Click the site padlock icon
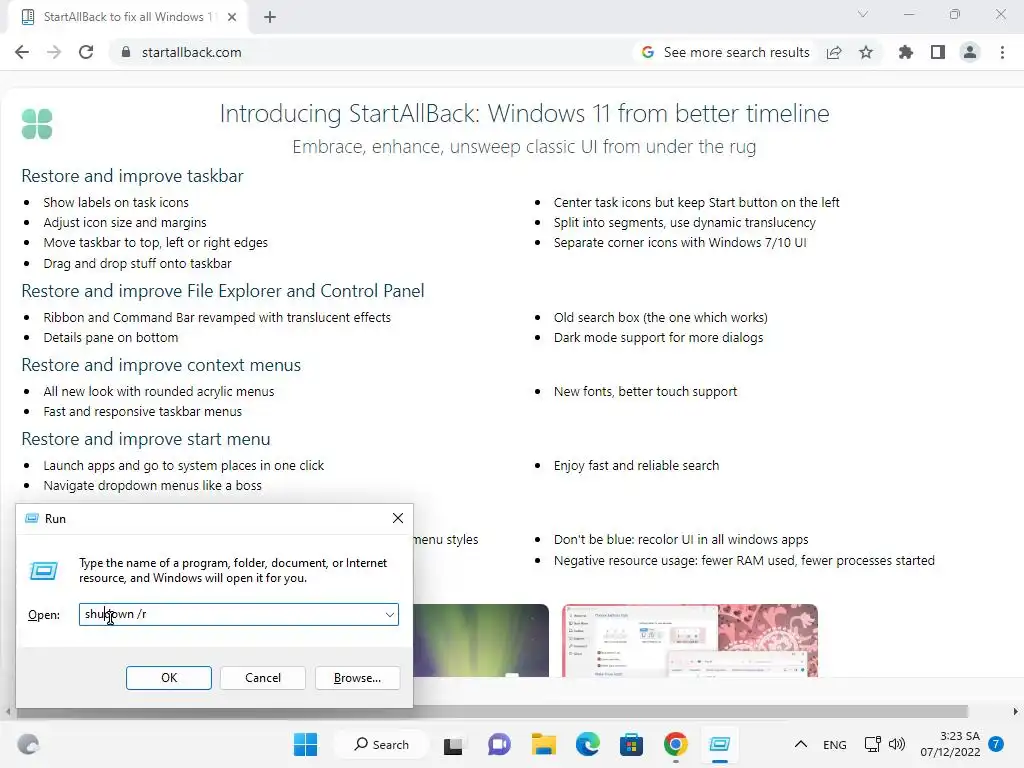Image resolution: width=1024 pixels, height=768 pixels. 126,52
